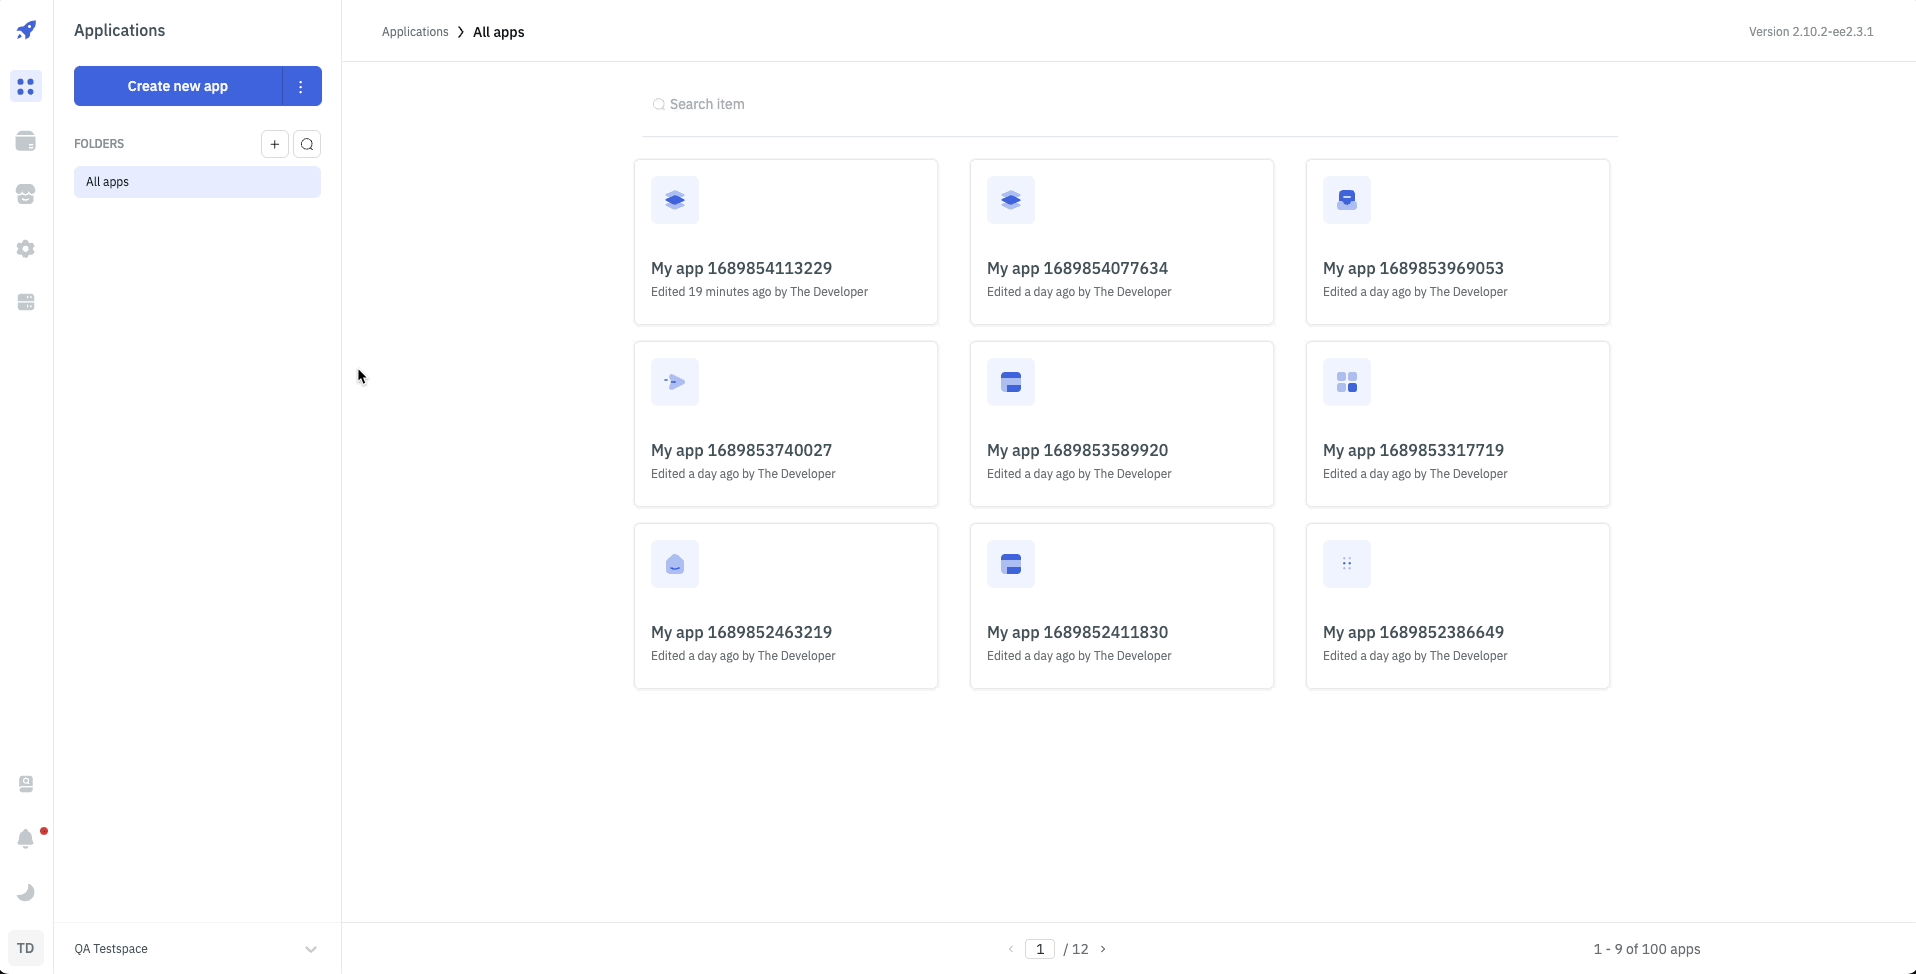This screenshot has height=974, width=1916.
Task: Open the notifications bell icon
Action: point(26,838)
